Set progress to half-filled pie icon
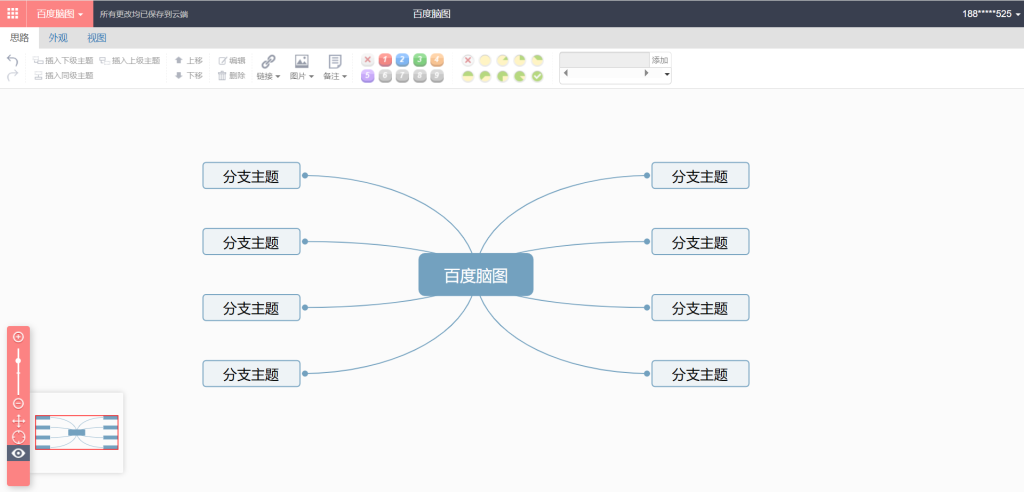Viewport: 1024px width, 492px height. point(468,76)
